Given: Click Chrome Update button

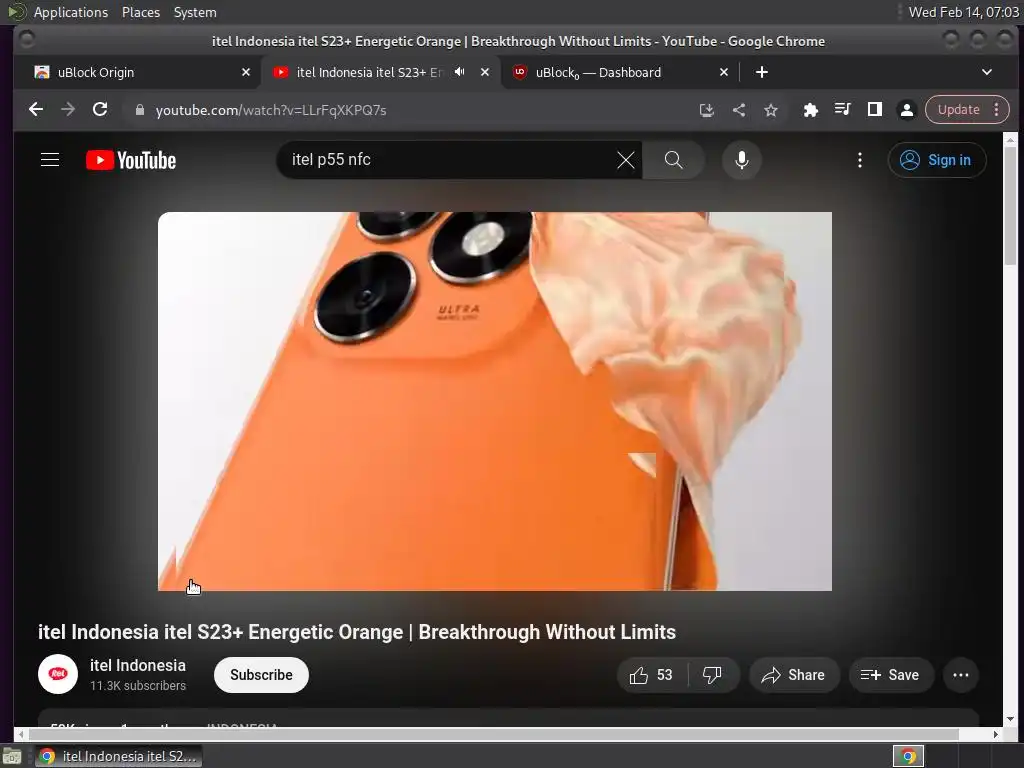Looking at the screenshot, I should 958,110.
